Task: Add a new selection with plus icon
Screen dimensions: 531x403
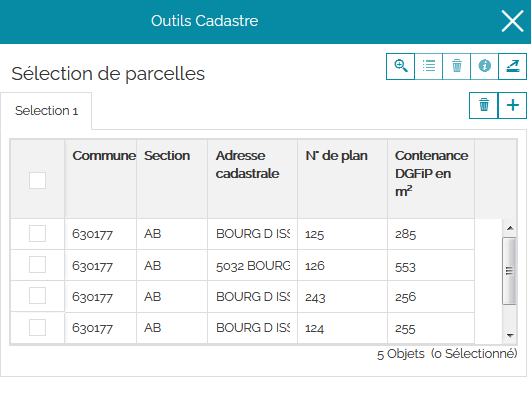Action: pos(513,105)
